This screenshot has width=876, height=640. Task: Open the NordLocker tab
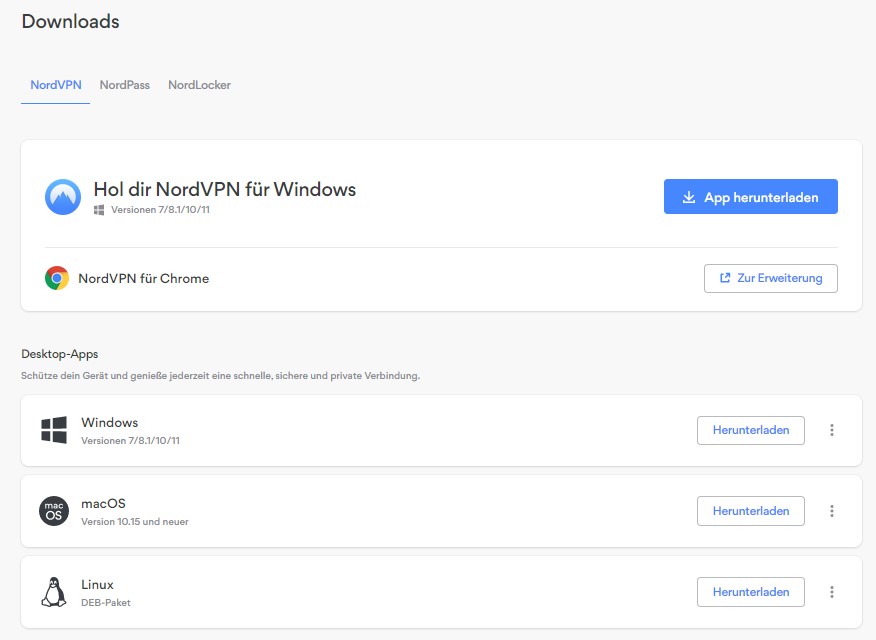coord(199,85)
